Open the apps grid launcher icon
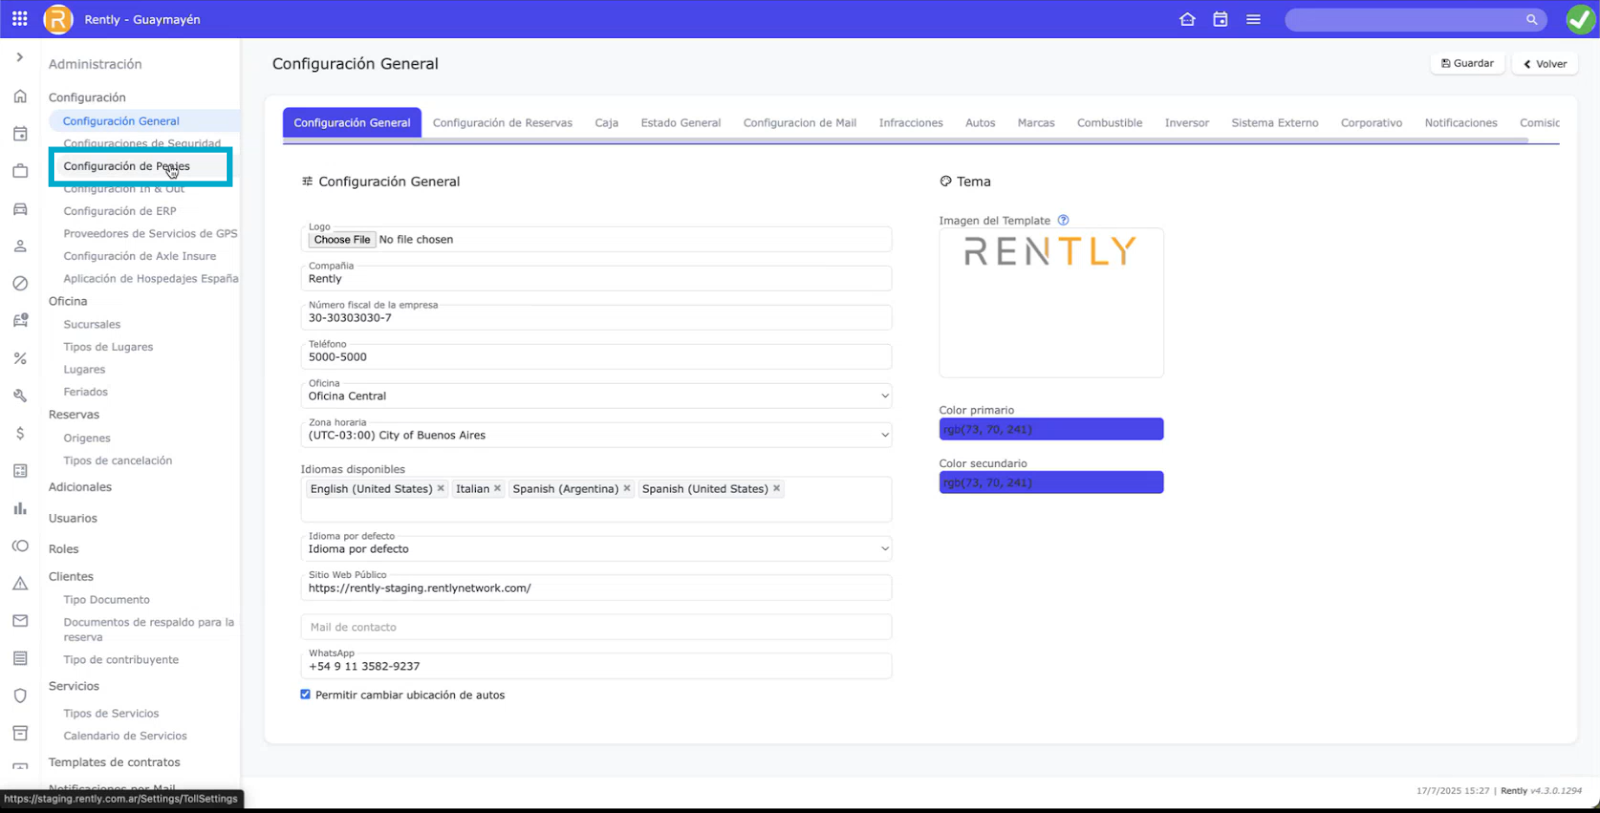The width and height of the screenshot is (1600, 813). [20, 19]
